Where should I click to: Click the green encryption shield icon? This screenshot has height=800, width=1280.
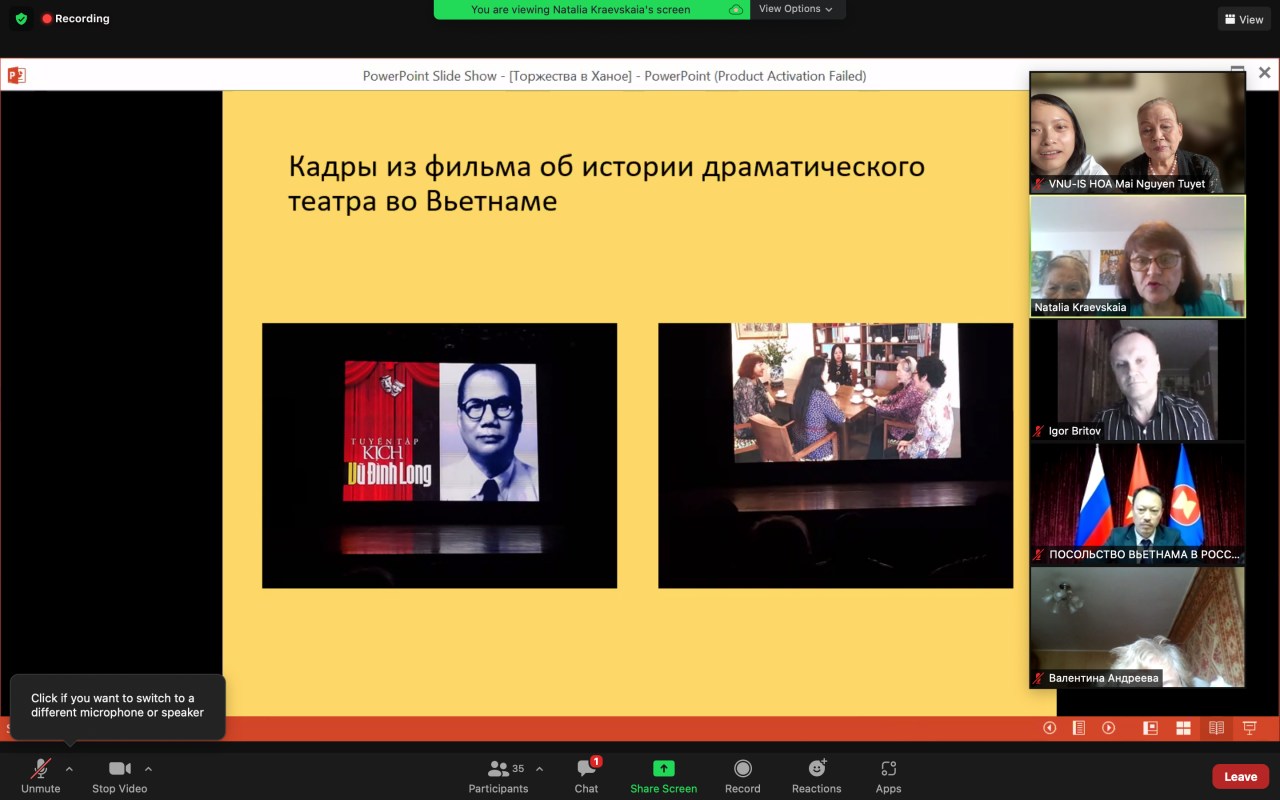coord(21,19)
